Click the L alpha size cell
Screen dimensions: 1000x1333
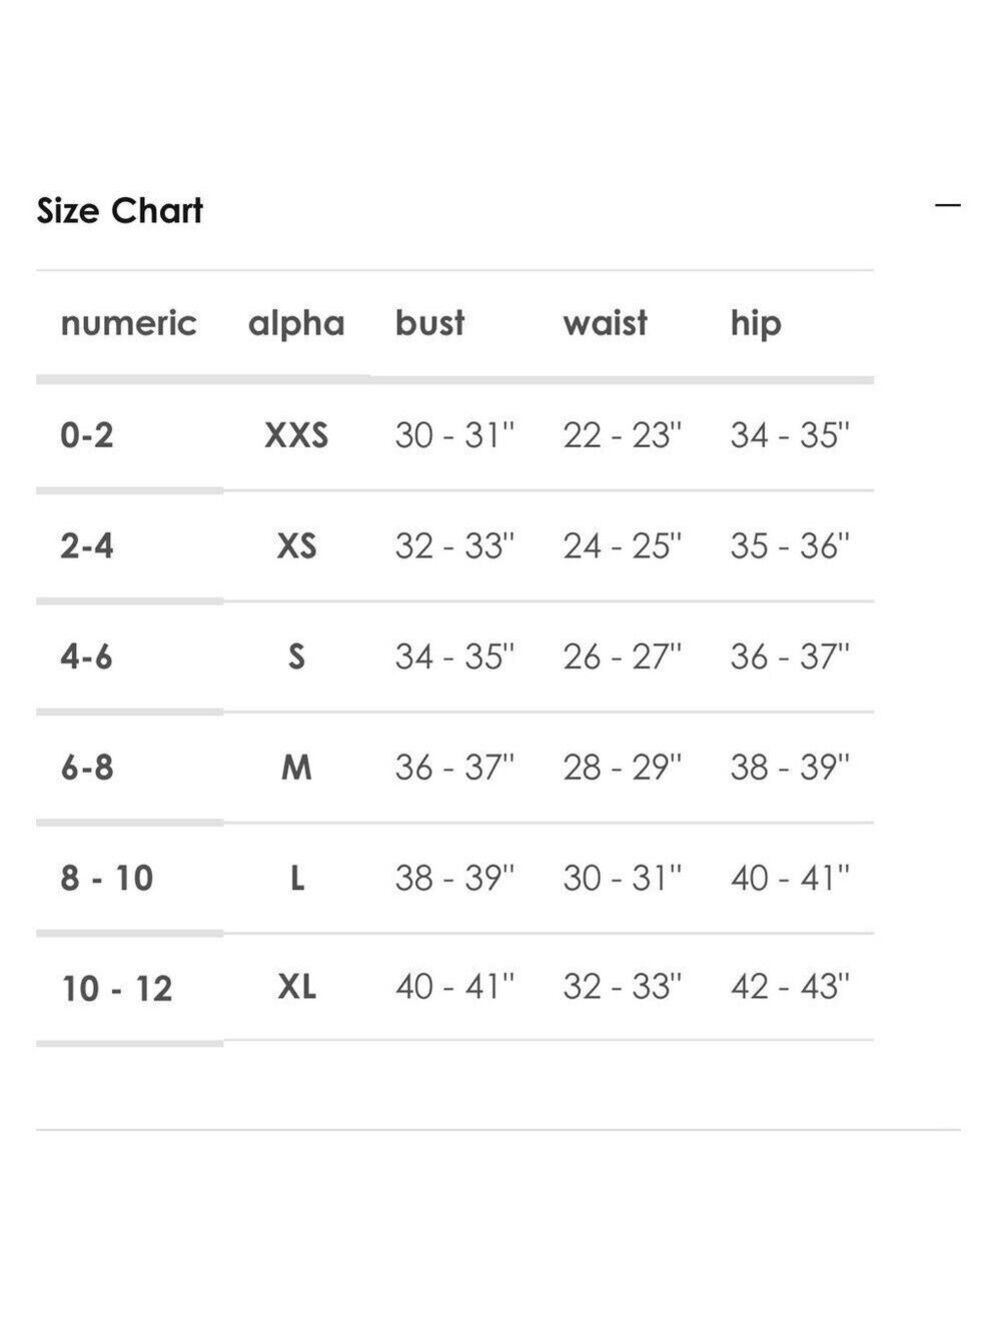[x=297, y=878]
